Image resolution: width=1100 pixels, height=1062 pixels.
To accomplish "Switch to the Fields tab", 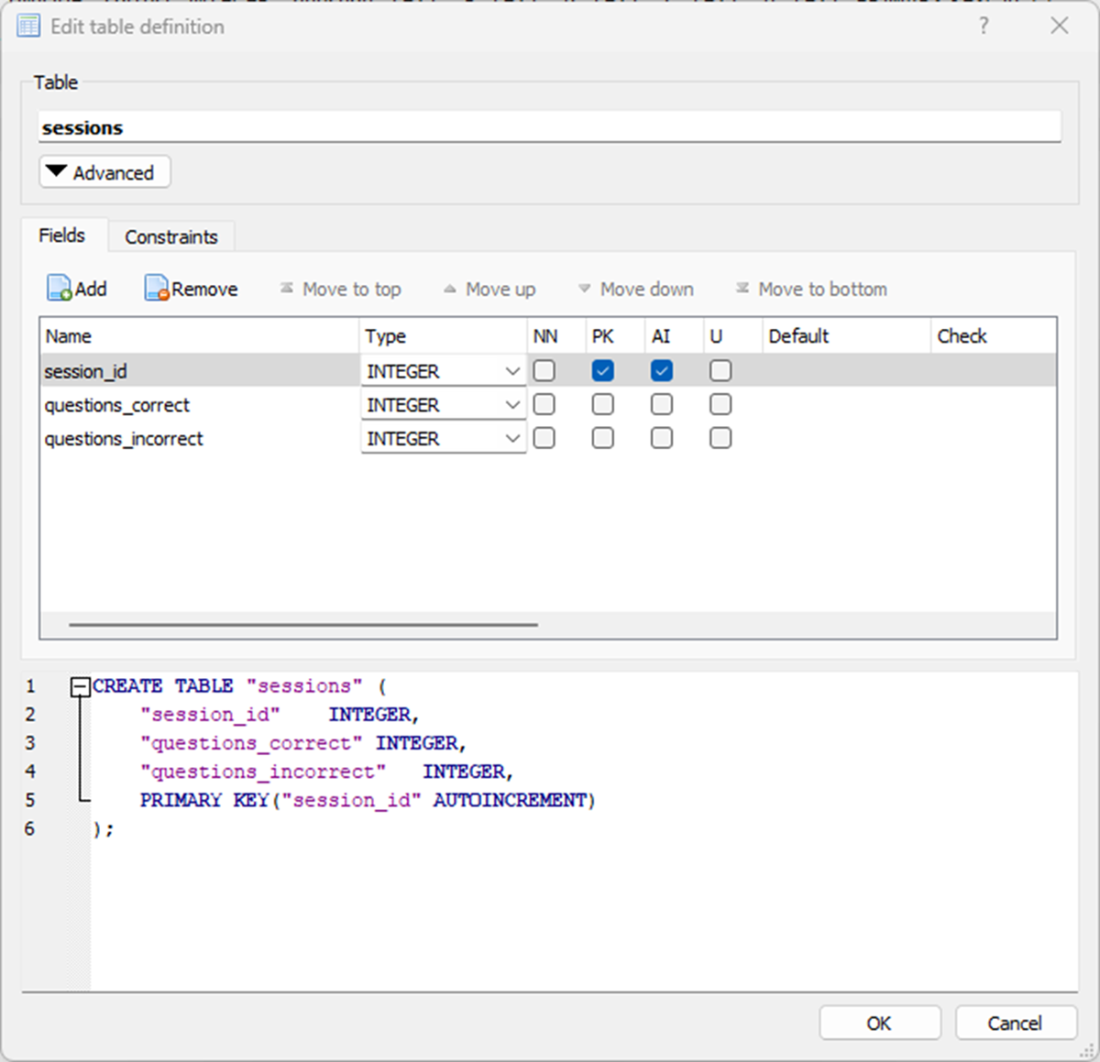I will pyautogui.click(x=62, y=235).
